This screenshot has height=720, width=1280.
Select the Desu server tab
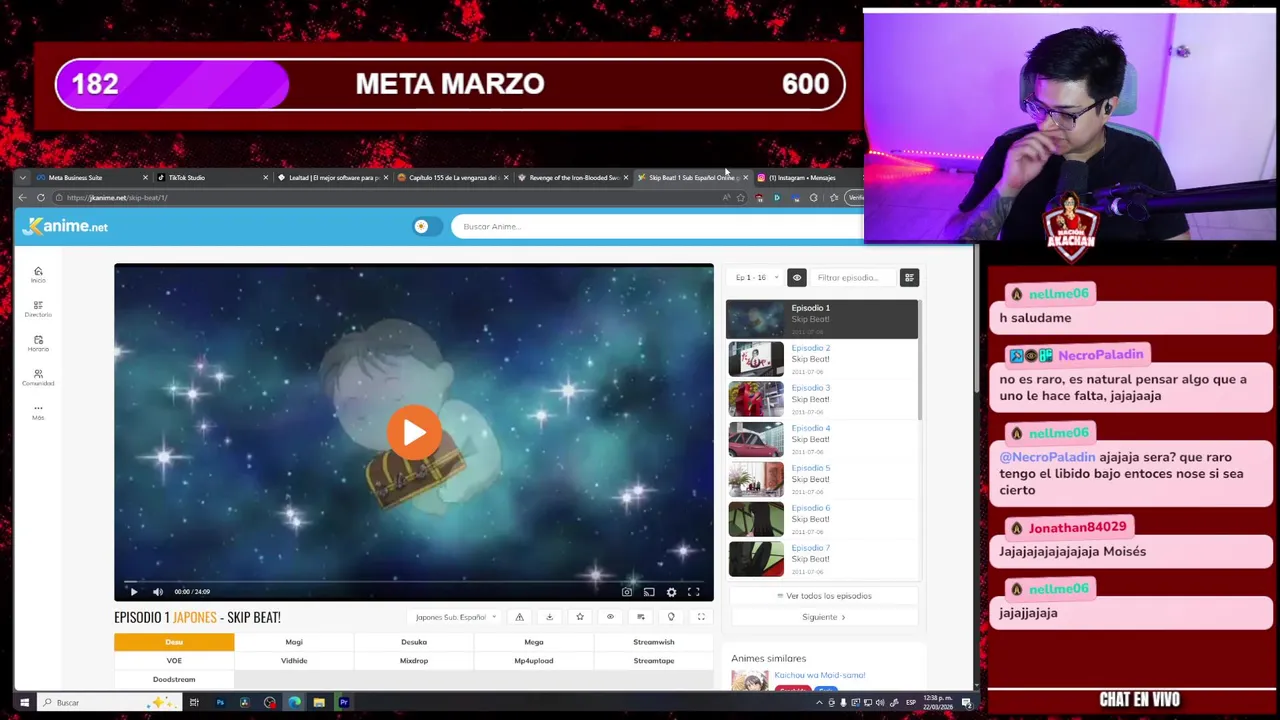[174, 642]
